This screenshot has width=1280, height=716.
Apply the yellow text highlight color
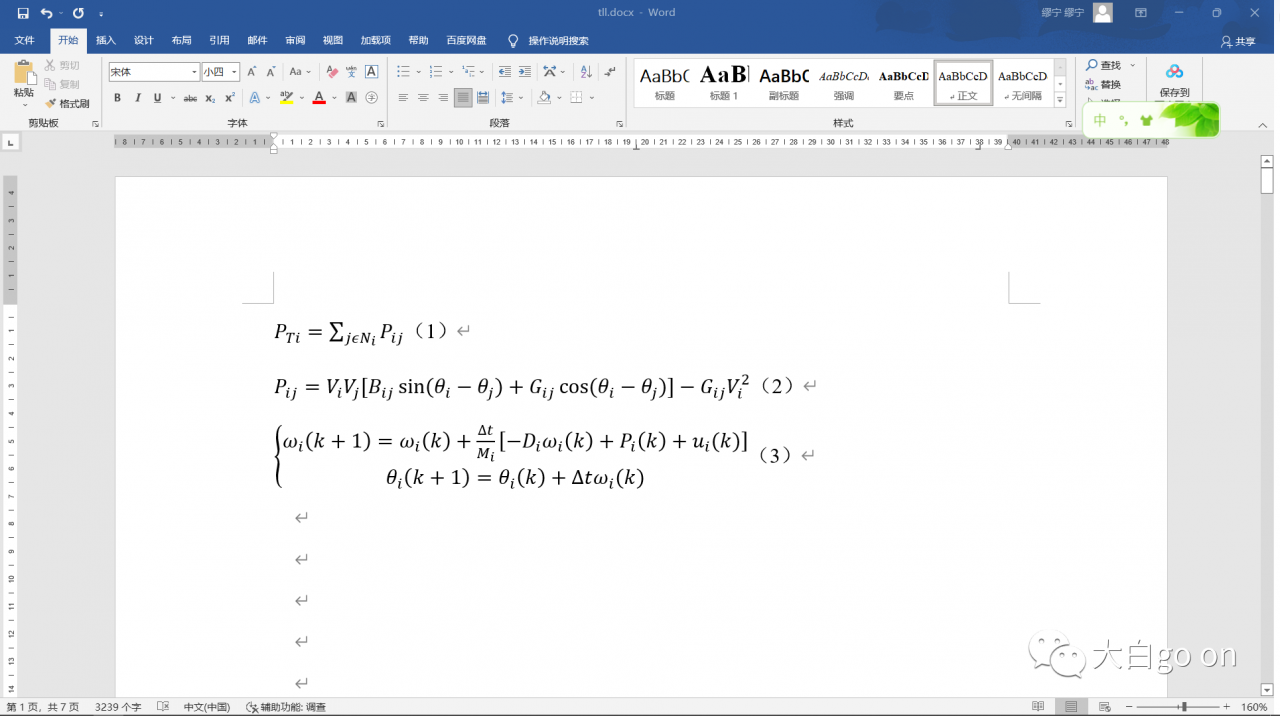pyautogui.click(x=286, y=98)
